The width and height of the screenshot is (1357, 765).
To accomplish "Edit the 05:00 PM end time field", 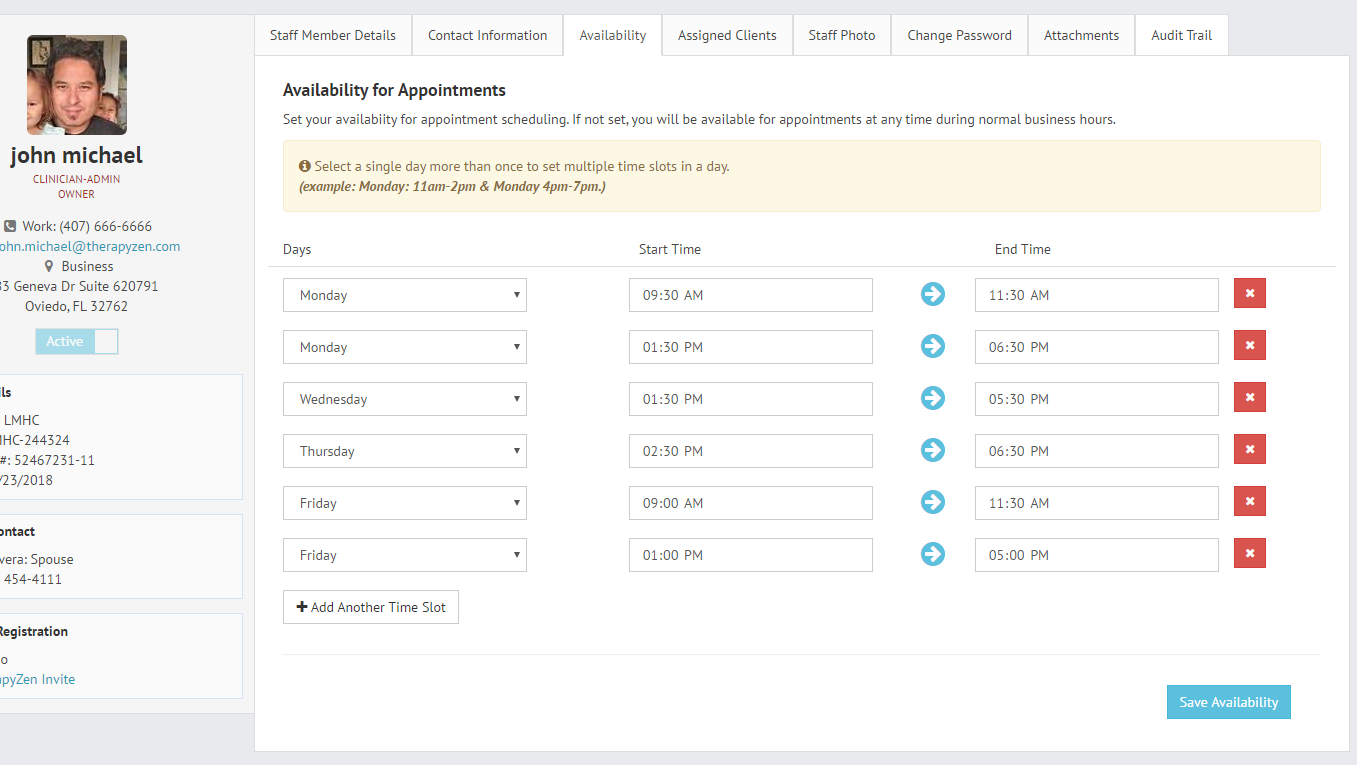I will pyautogui.click(x=1097, y=555).
